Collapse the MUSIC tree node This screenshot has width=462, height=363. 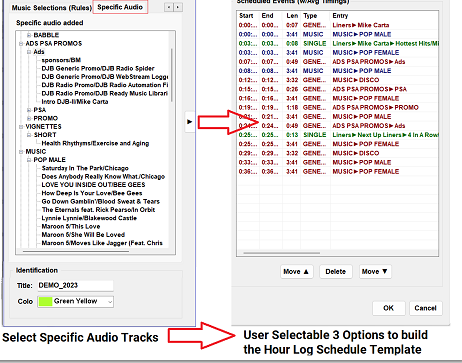pos(21,152)
